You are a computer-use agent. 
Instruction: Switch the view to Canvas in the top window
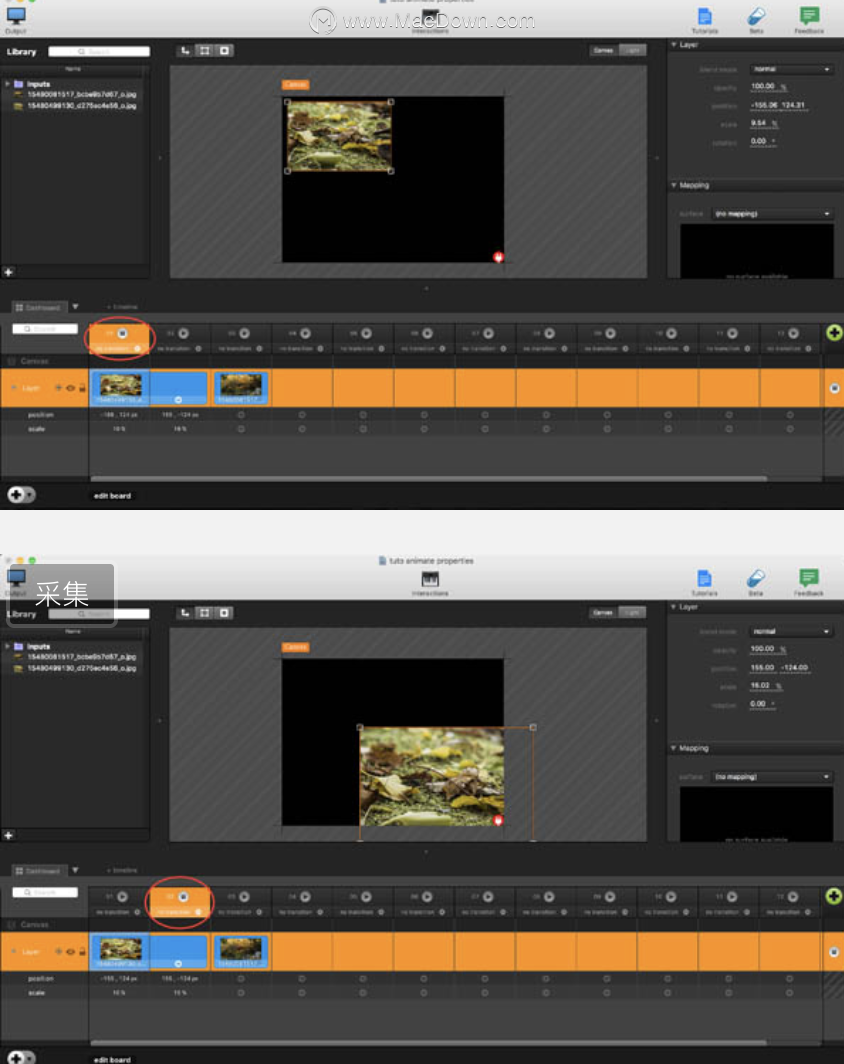click(603, 50)
